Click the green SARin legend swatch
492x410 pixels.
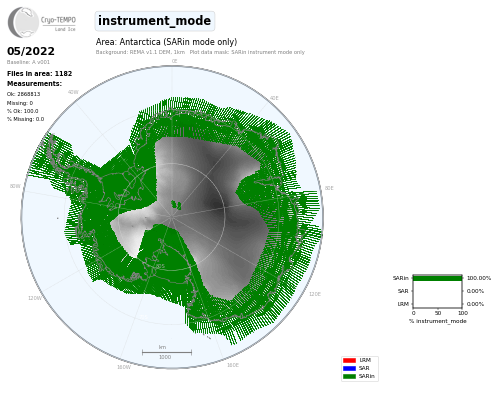click(x=349, y=376)
